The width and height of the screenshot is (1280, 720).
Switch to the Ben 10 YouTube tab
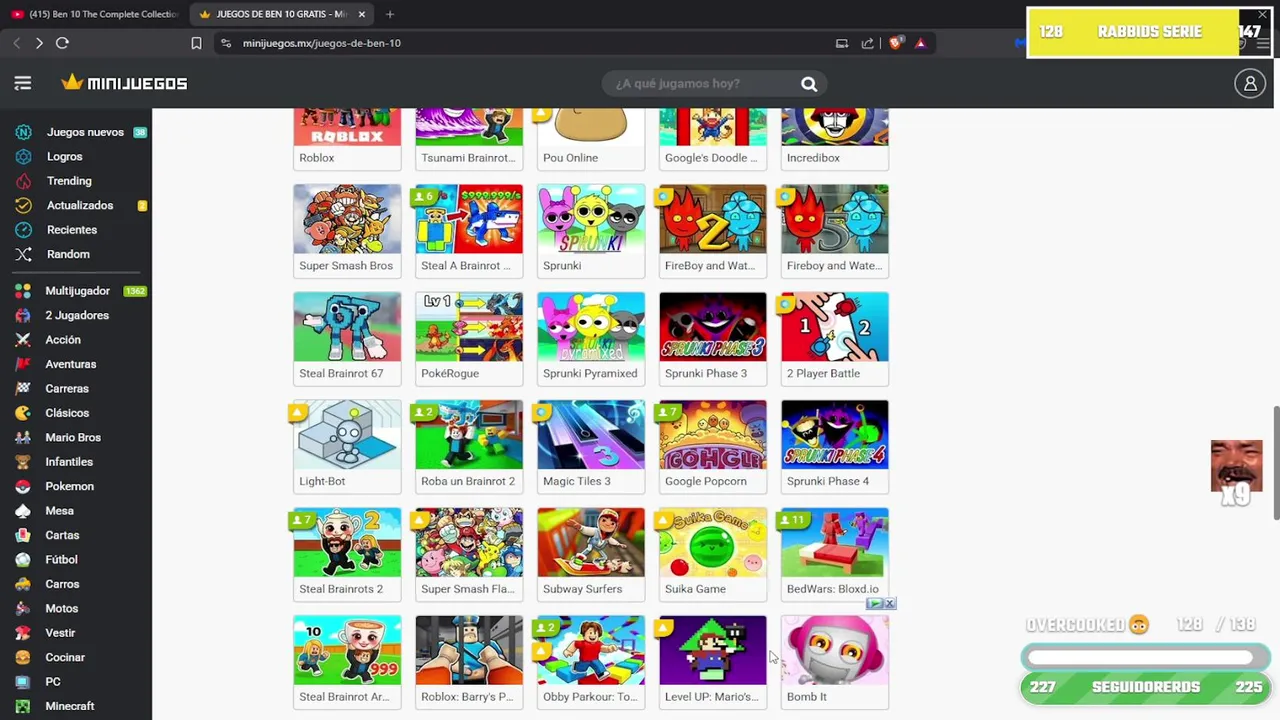(x=93, y=14)
